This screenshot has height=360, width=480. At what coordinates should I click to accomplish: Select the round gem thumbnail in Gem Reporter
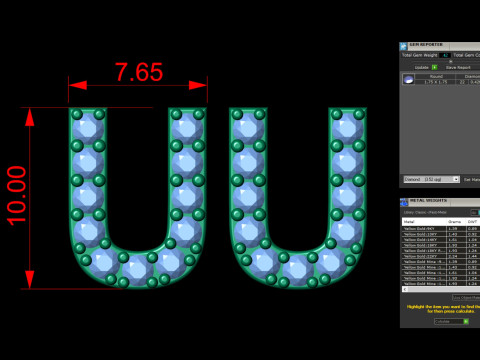tap(408, 79)
